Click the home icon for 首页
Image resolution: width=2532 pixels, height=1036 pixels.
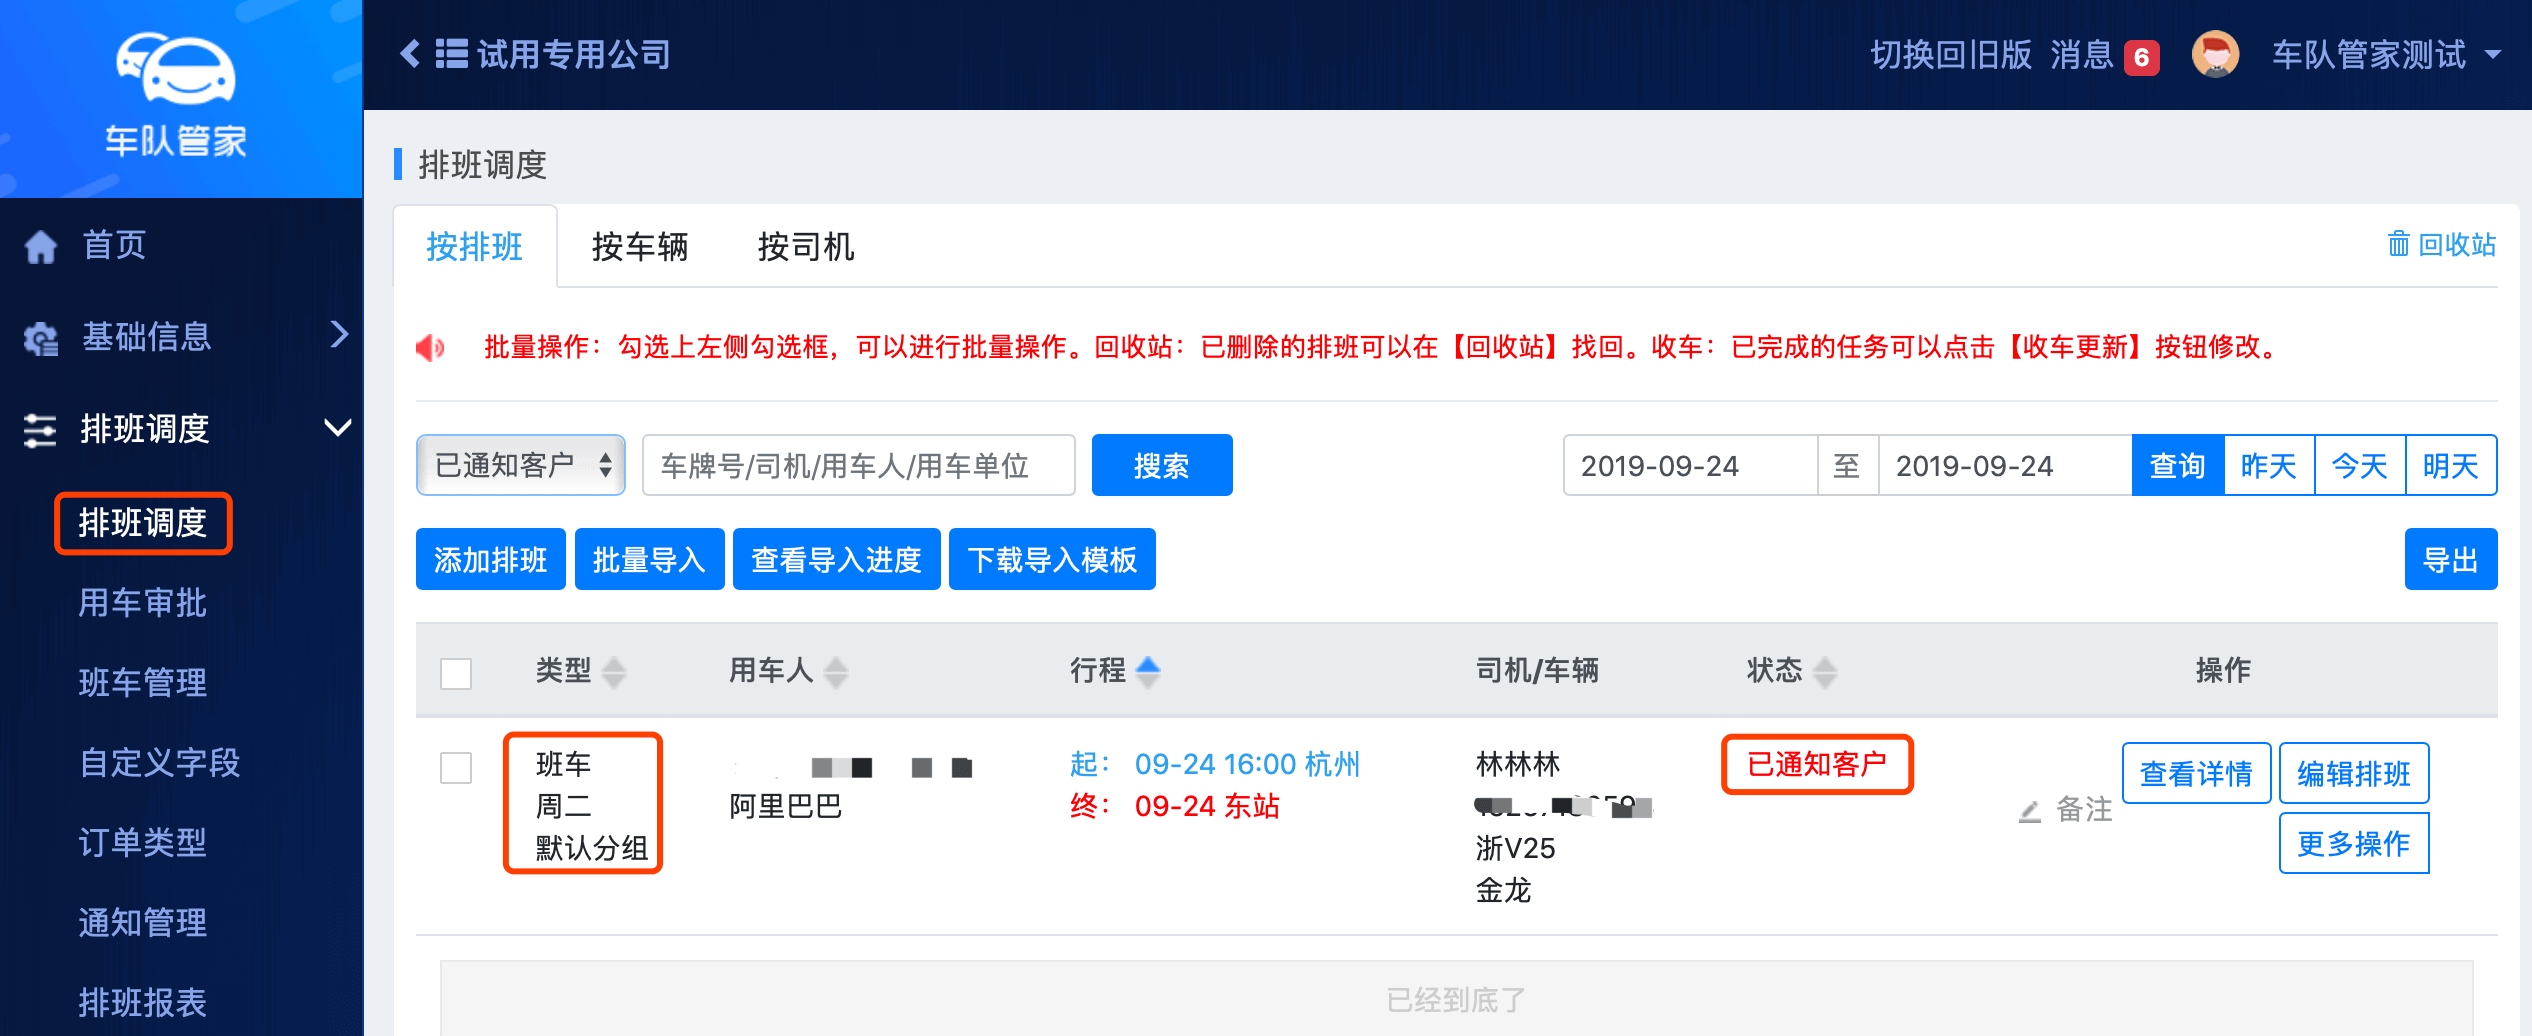41,246
